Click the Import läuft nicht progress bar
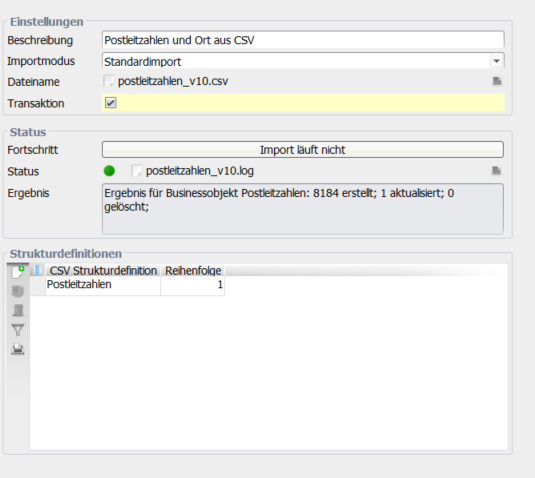The width and height of the screenshot is (535, 478). 303,149
